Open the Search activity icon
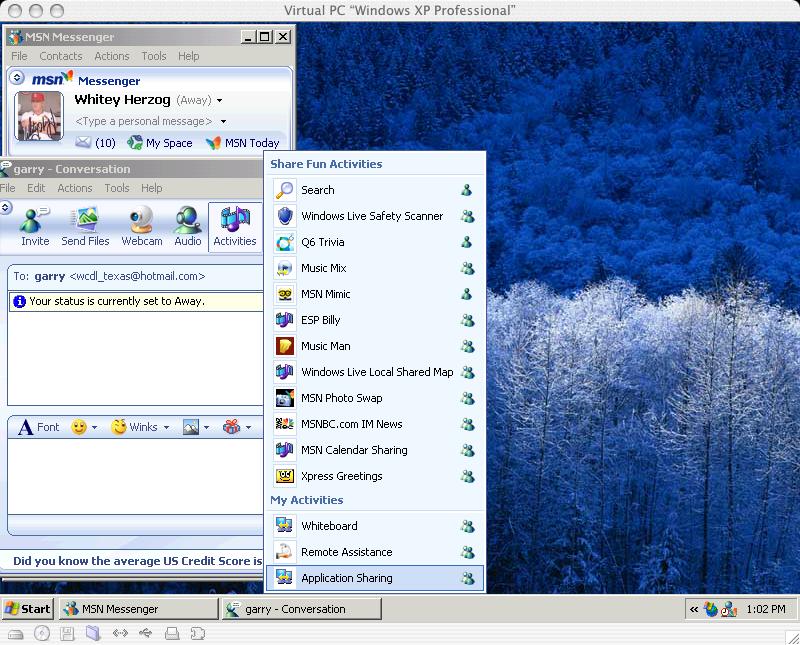Image resolution: width=800 pixels, height=645 pixels. point(285,190)
